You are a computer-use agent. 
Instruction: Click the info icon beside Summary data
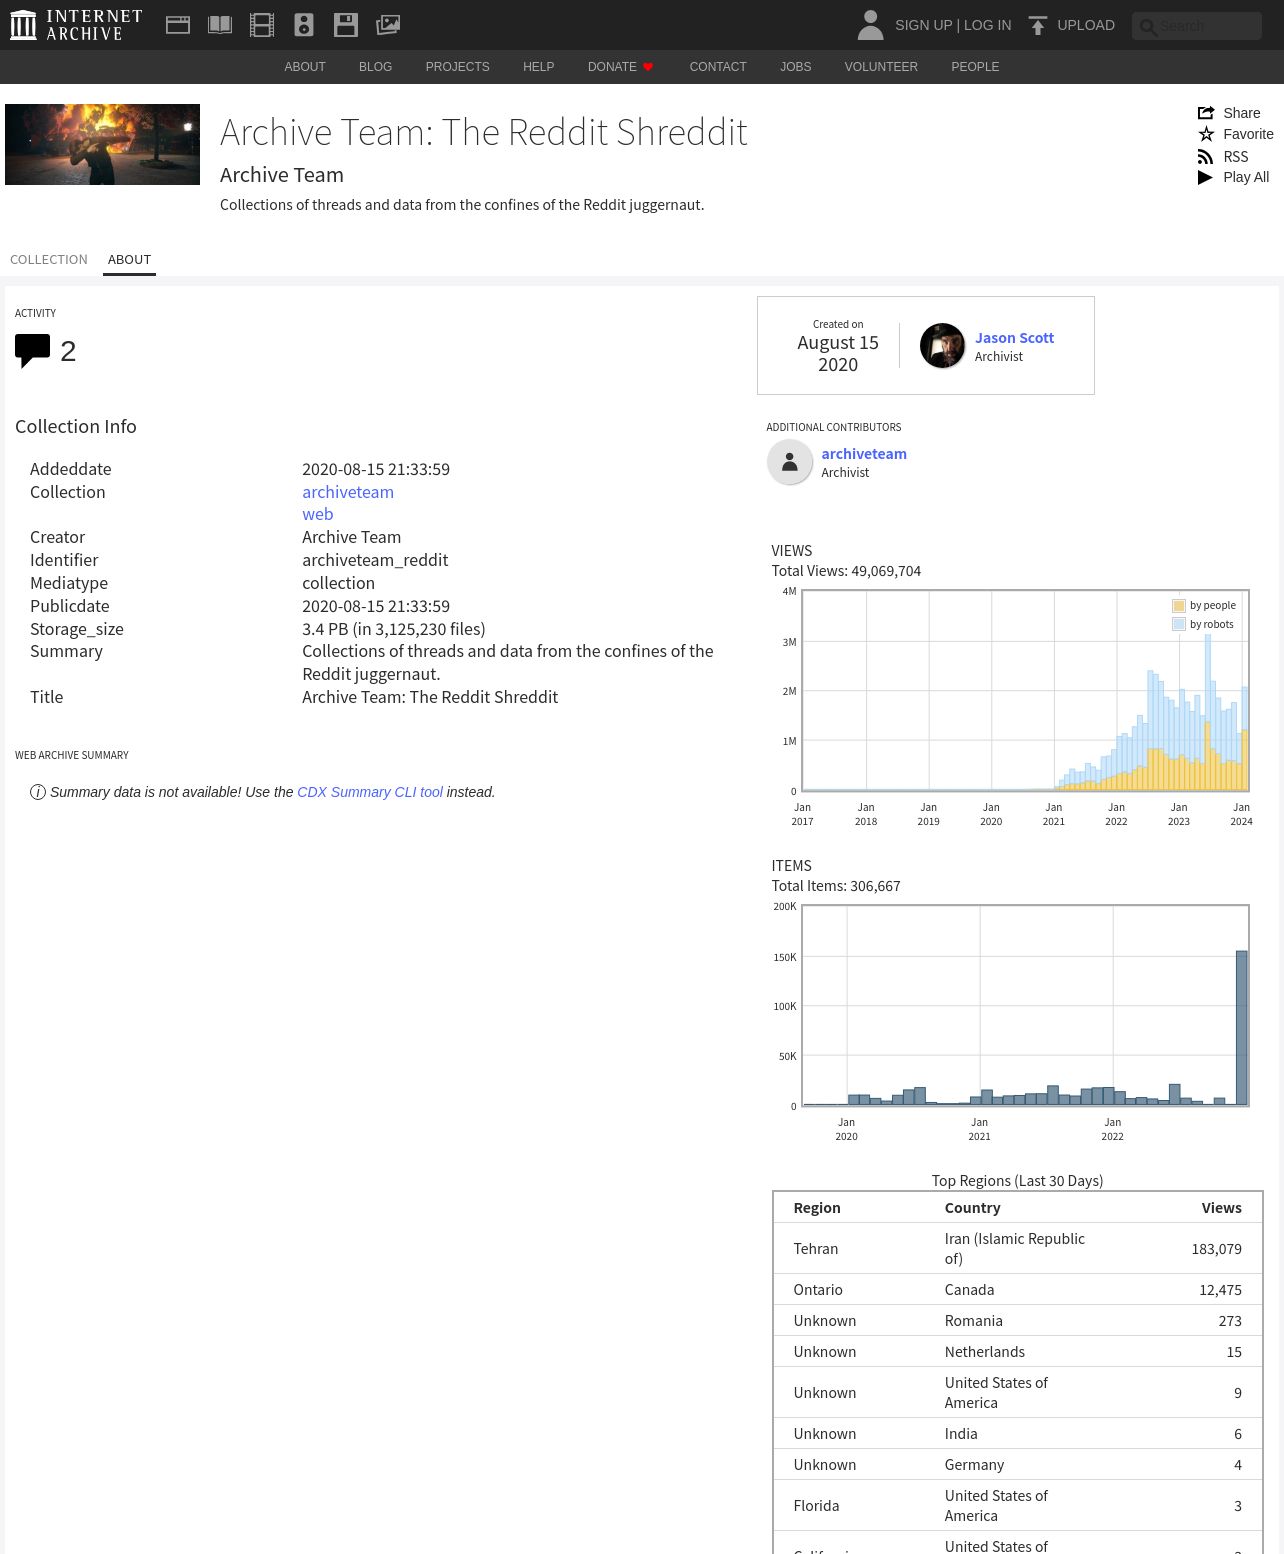38,792
